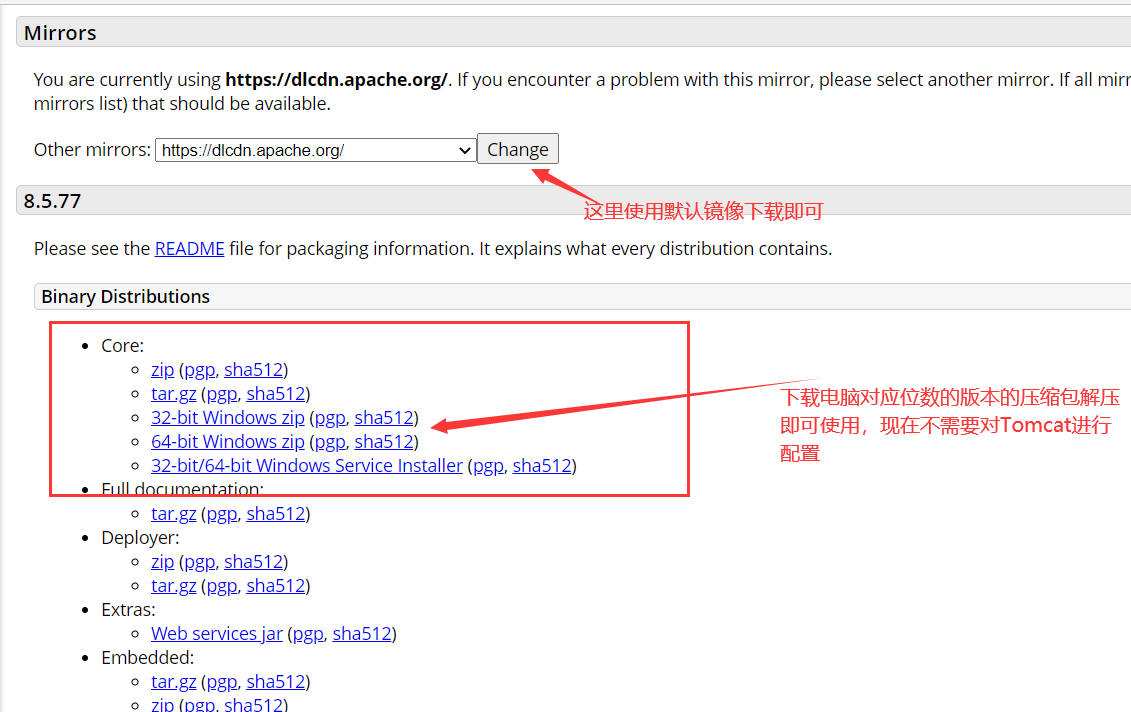
Task: Download 32-bit Windows zip
Action: click(x=227, y=418)
